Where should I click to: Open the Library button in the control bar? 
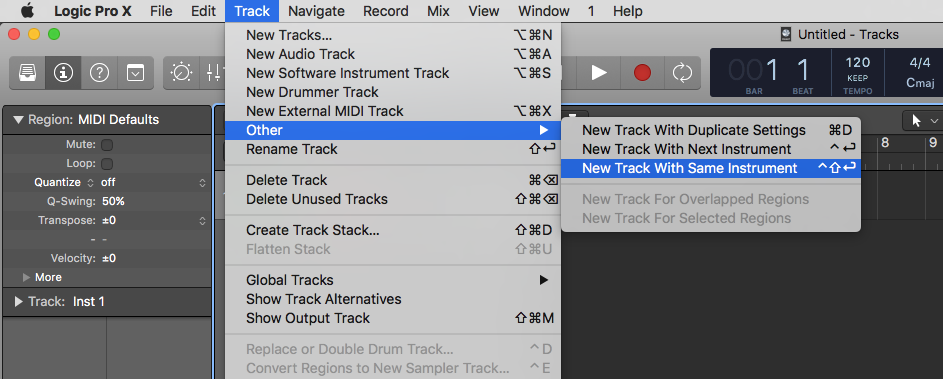pos(27,73)
